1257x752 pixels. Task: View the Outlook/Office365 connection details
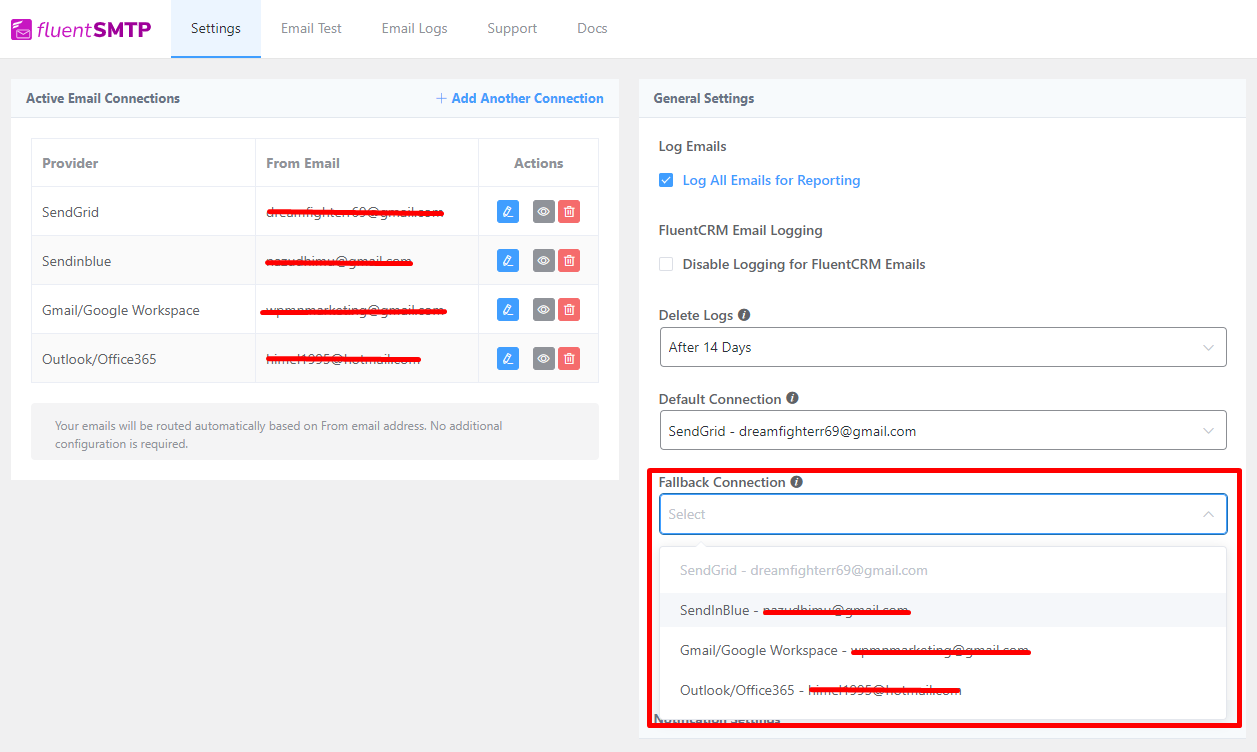point(544,358)
